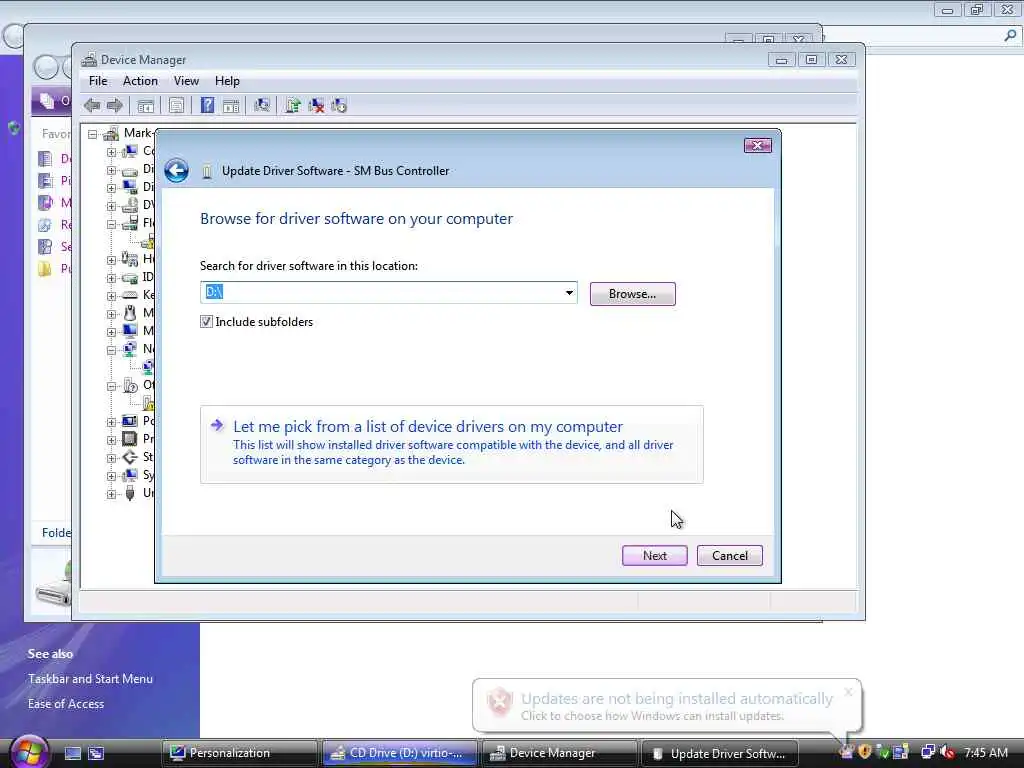Click the Browse... button

632,294
